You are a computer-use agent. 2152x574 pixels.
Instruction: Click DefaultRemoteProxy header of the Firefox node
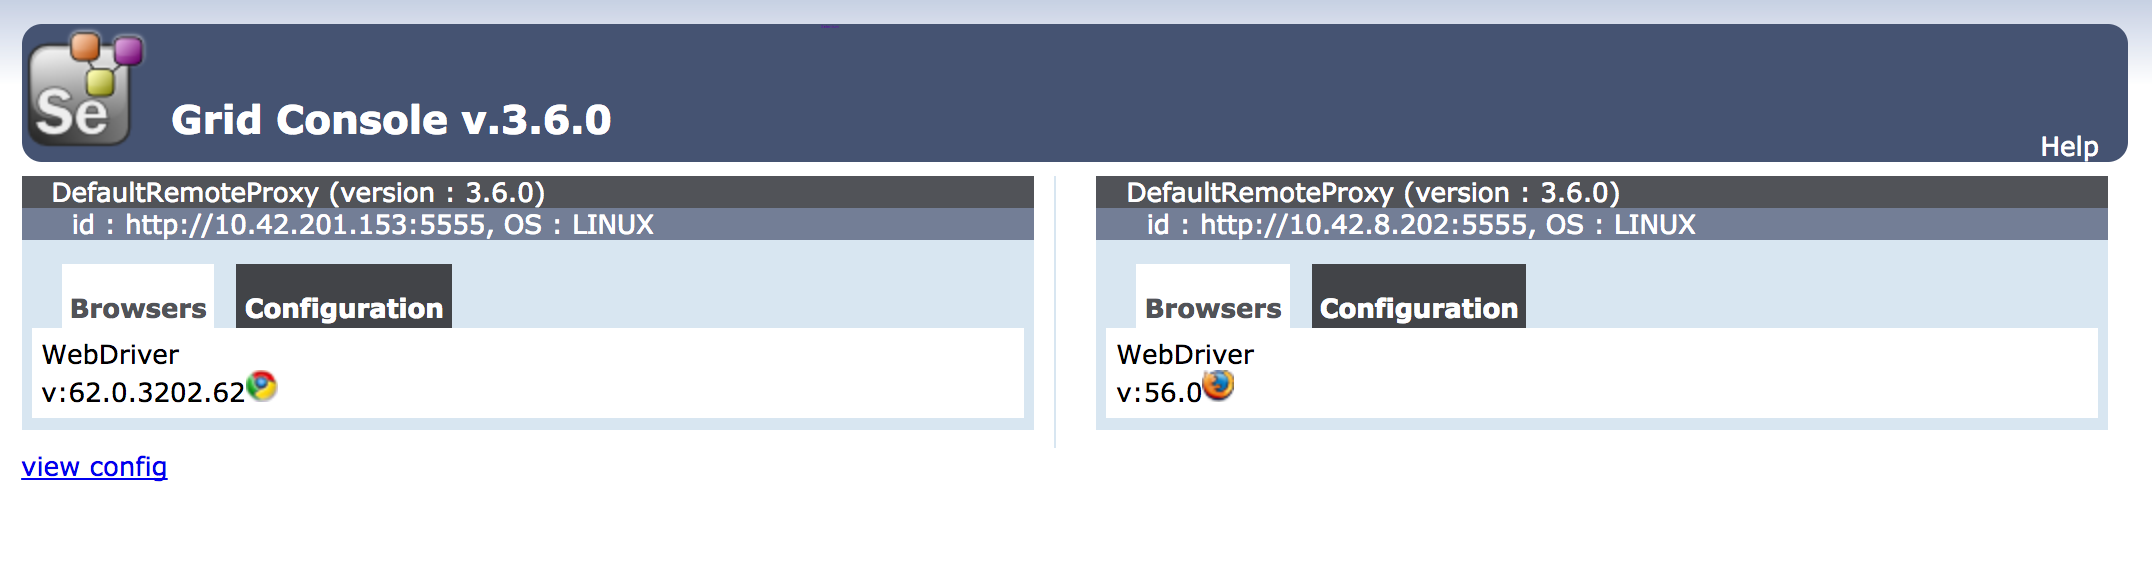1373,192
